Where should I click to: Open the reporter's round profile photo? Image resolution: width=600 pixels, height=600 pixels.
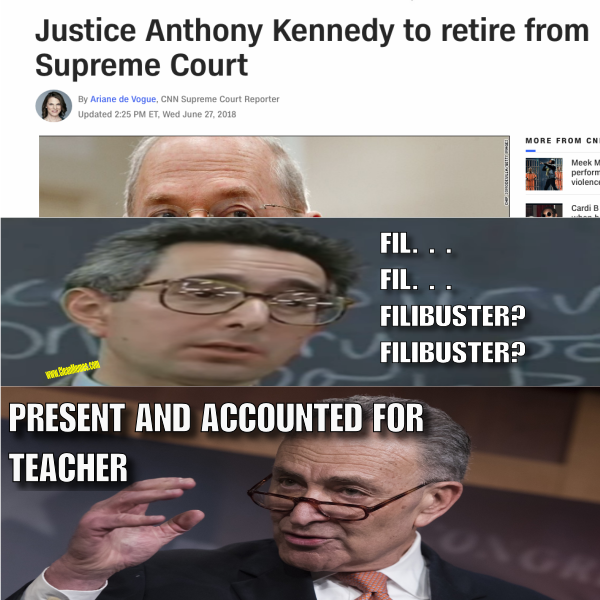54,106
